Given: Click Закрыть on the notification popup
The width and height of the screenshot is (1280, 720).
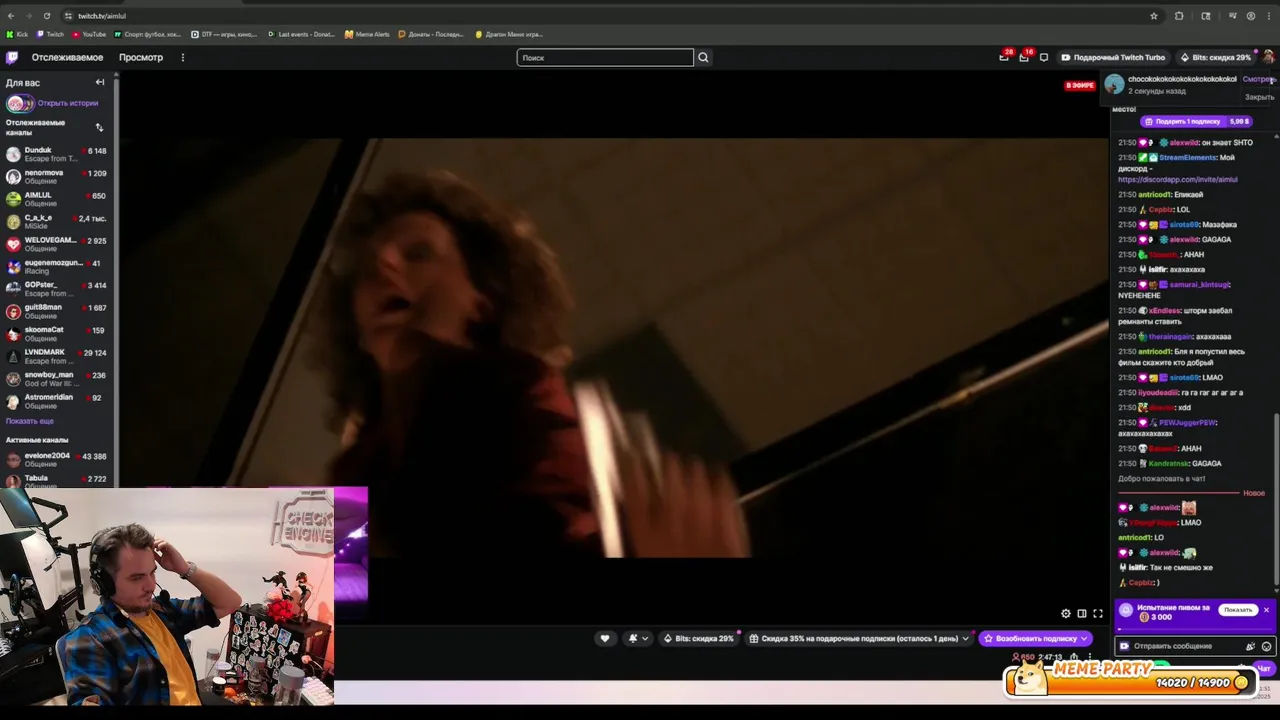Looking at the screenshot, I should [x=1259, y=97].
